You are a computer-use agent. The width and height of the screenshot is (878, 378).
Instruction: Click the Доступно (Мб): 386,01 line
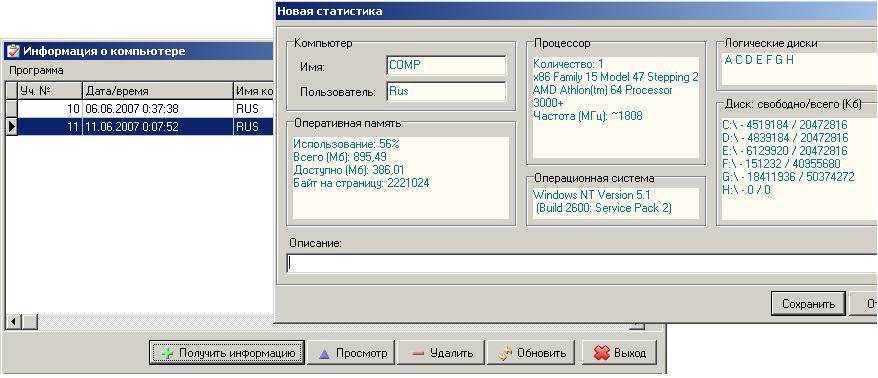pos(349,170)
